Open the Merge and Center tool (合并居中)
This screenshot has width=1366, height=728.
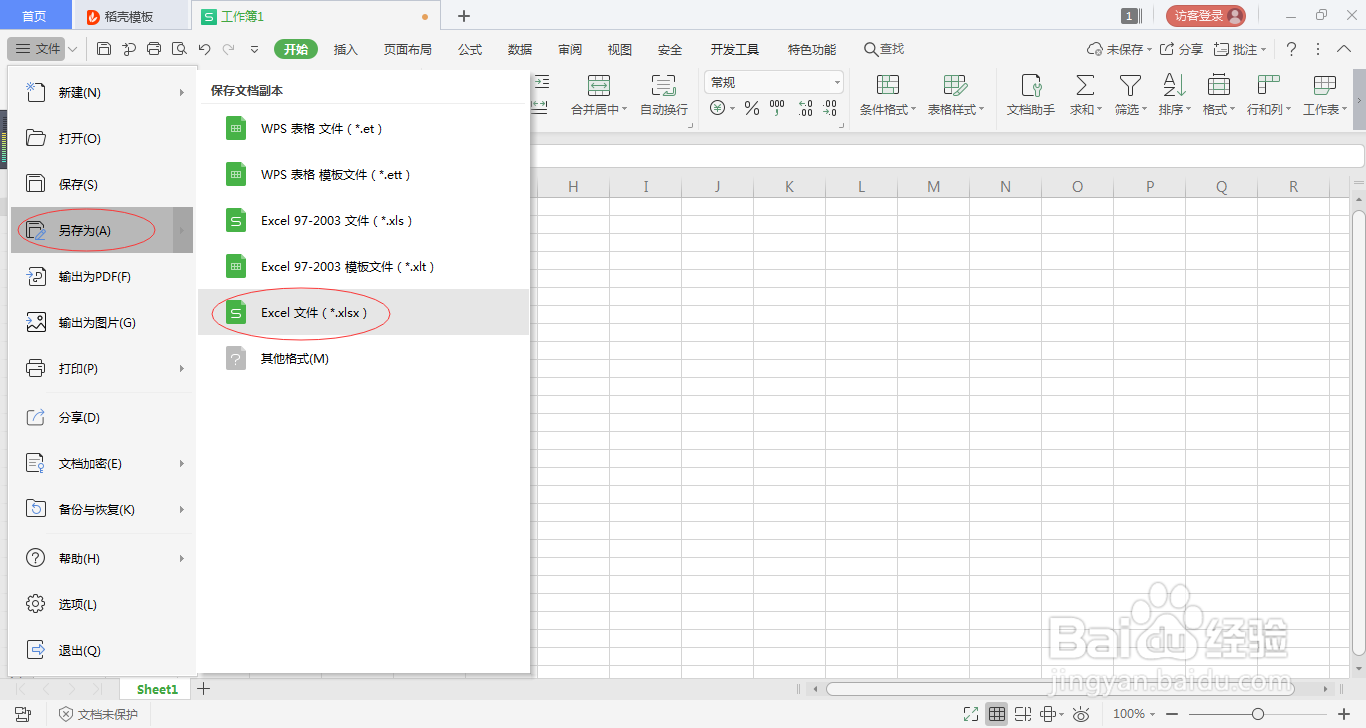point(599,95)
